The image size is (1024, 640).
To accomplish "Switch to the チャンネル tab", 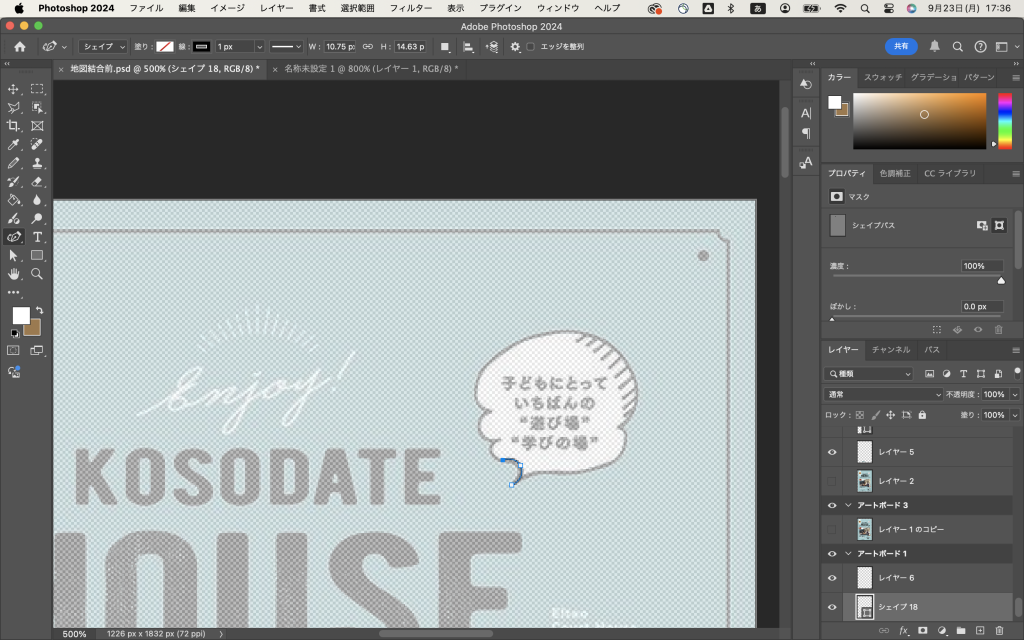I will coord(890,350).
